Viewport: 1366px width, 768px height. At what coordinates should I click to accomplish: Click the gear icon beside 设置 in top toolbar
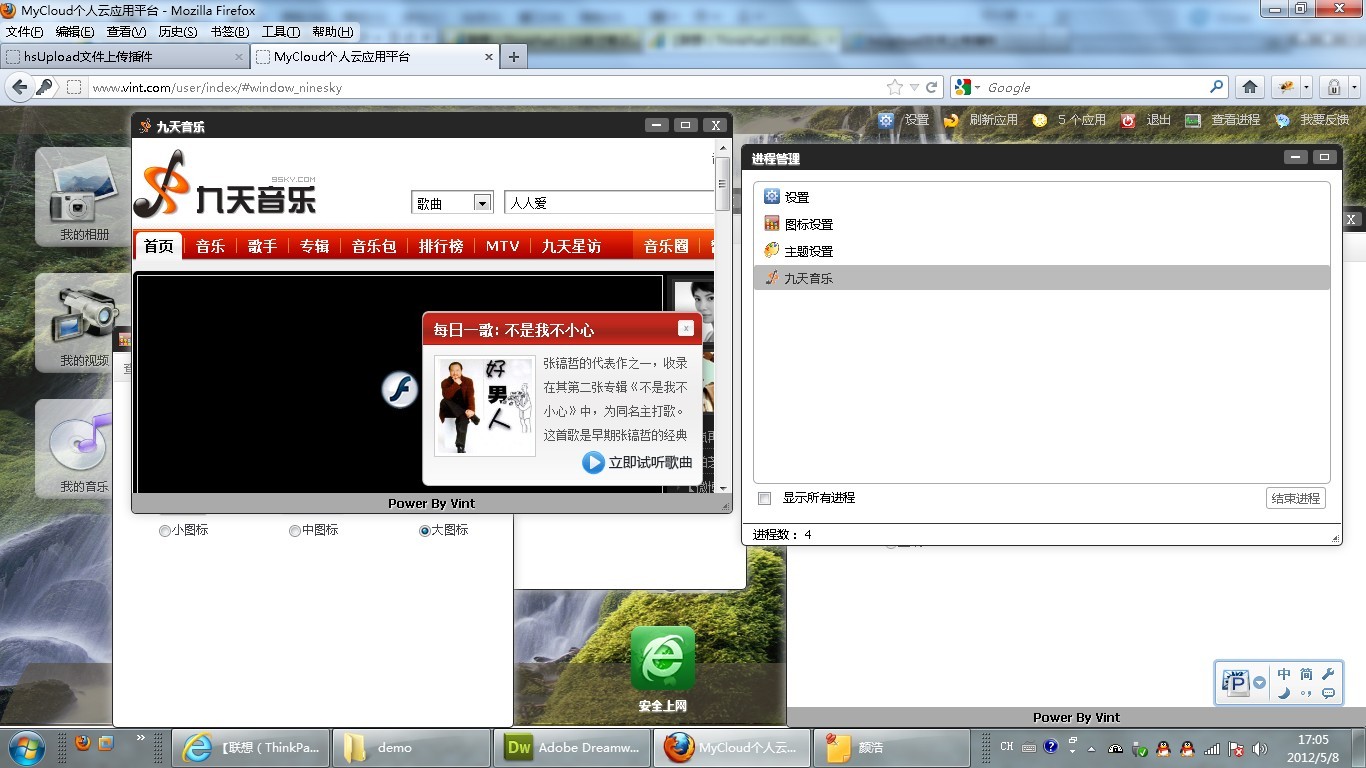tap(886, 120)
